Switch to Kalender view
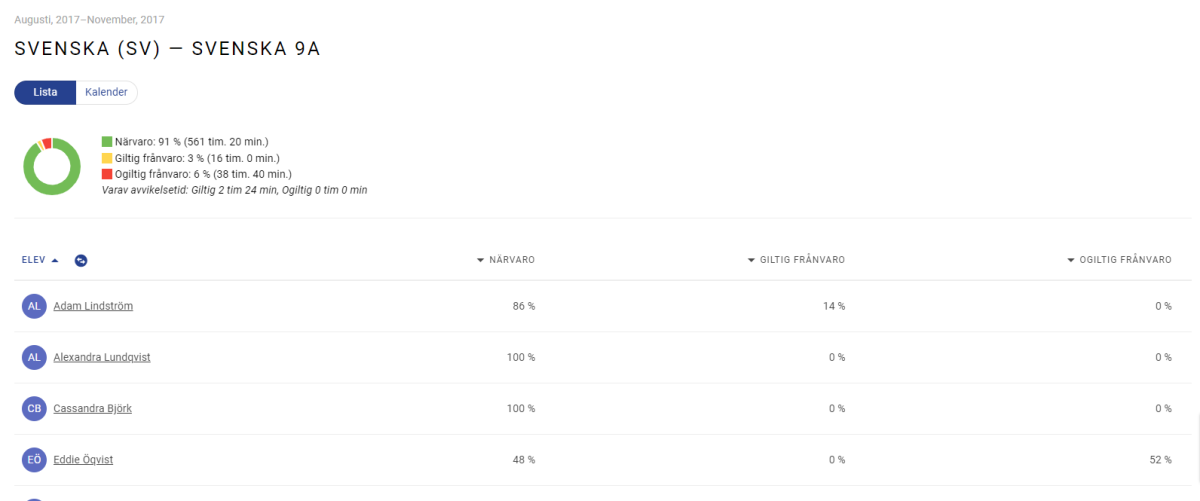1200x501 pixels. point(106,92)
